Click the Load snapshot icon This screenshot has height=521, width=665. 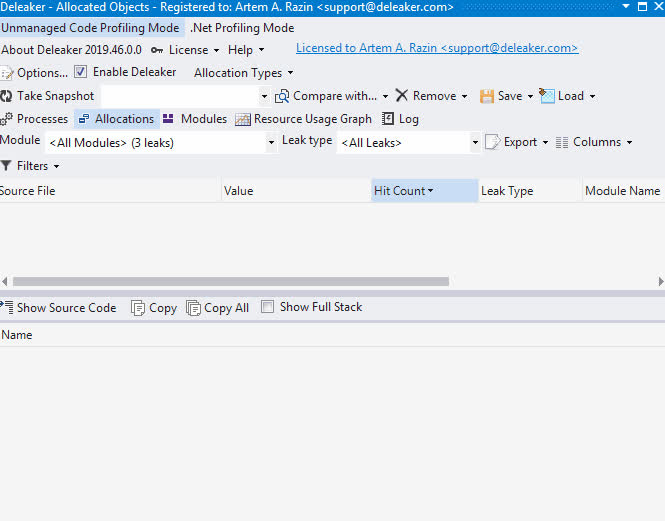[x=547, y=95]
